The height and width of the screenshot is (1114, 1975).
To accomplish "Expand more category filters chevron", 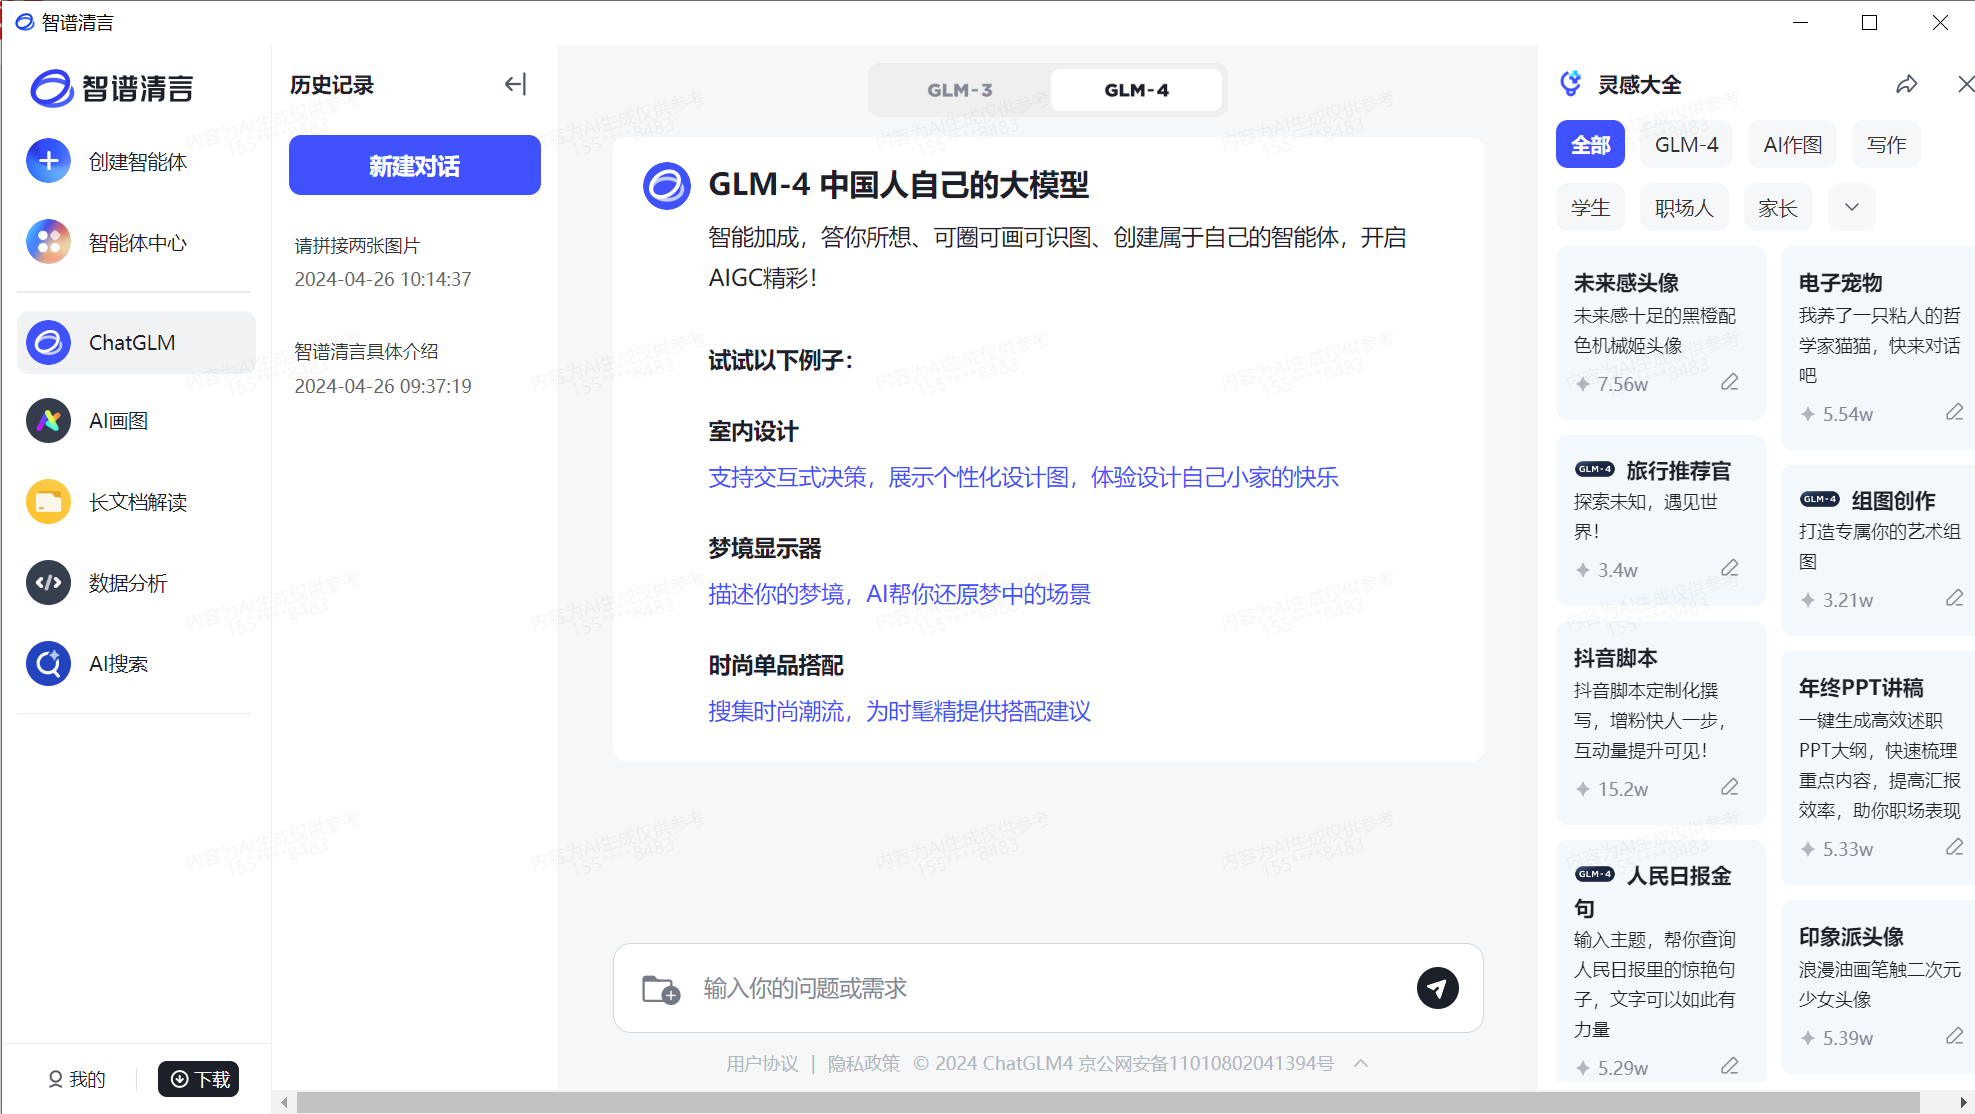I will click(1851, 208).
